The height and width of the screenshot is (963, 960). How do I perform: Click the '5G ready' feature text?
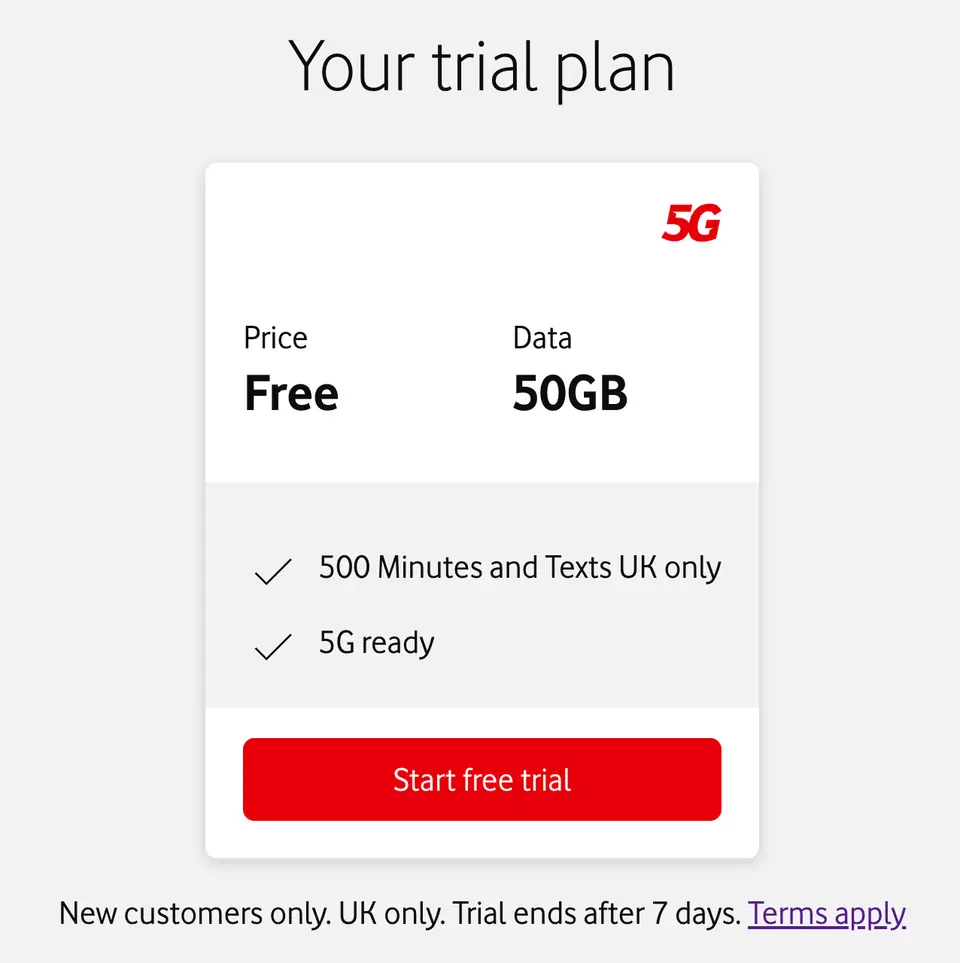[x=377, y=642]
